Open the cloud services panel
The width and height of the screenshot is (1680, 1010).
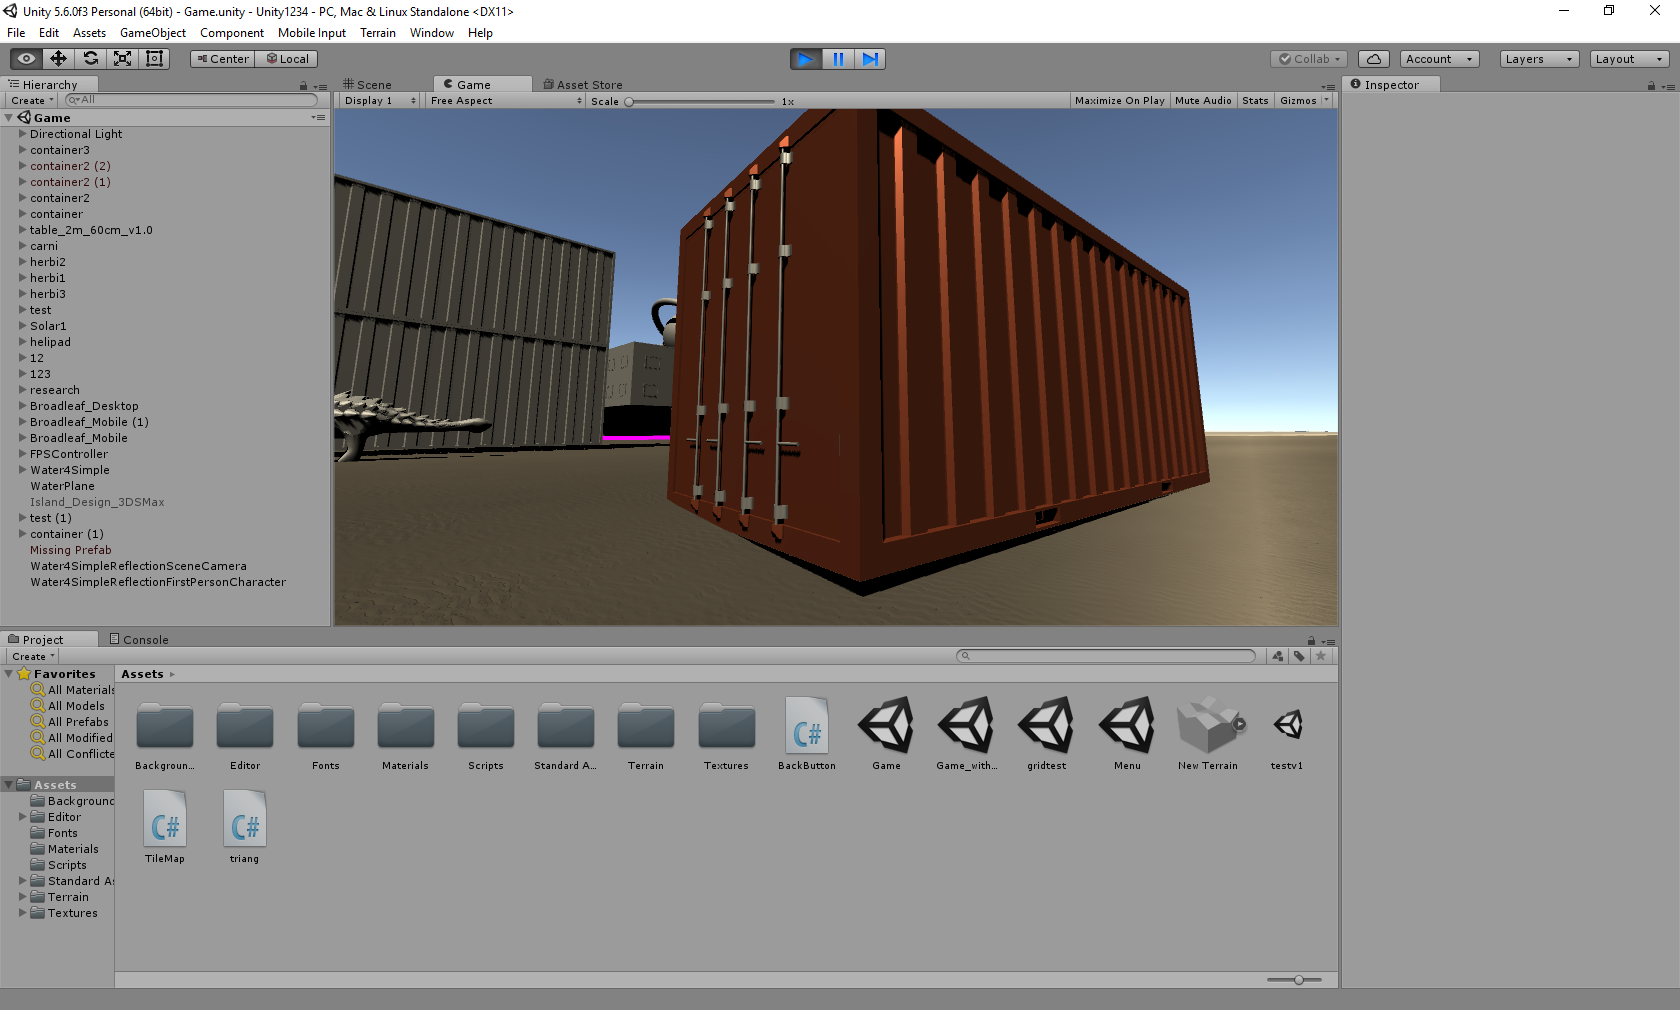pyautogui.click(x=1374, y=59)
